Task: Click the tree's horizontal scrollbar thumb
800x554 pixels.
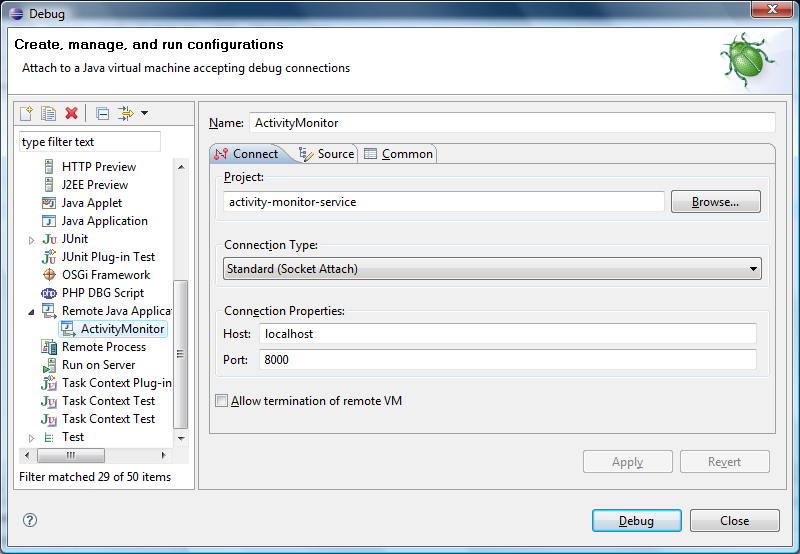Action: click(71, 455)
